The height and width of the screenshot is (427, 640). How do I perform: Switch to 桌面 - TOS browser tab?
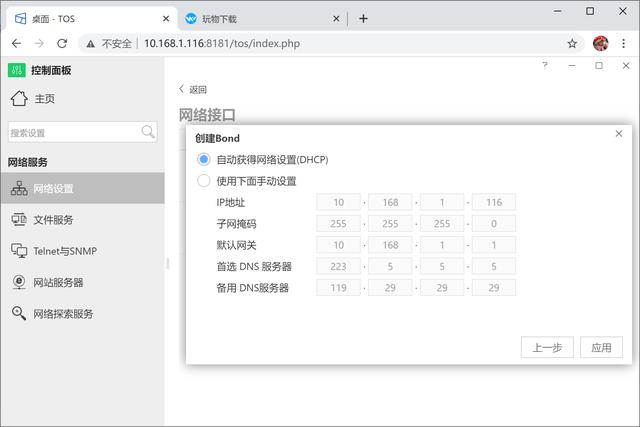coord(90,18)
